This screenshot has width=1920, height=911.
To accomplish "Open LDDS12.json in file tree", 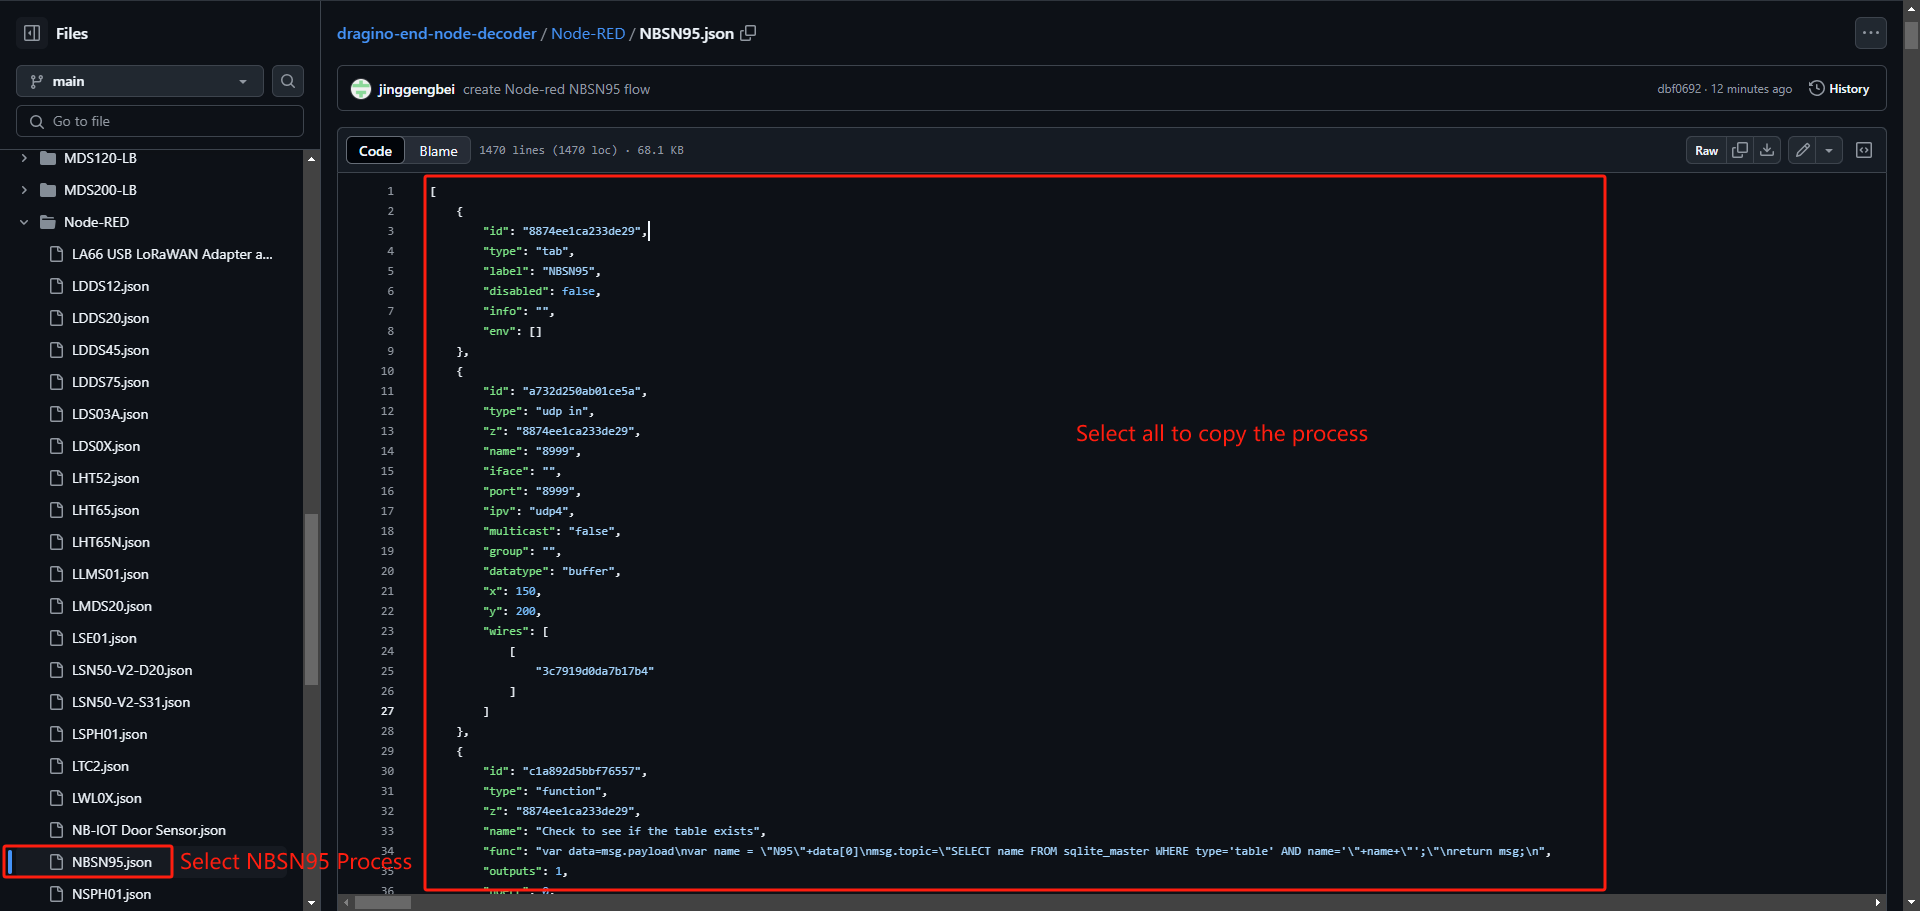I will pos(110,286).
